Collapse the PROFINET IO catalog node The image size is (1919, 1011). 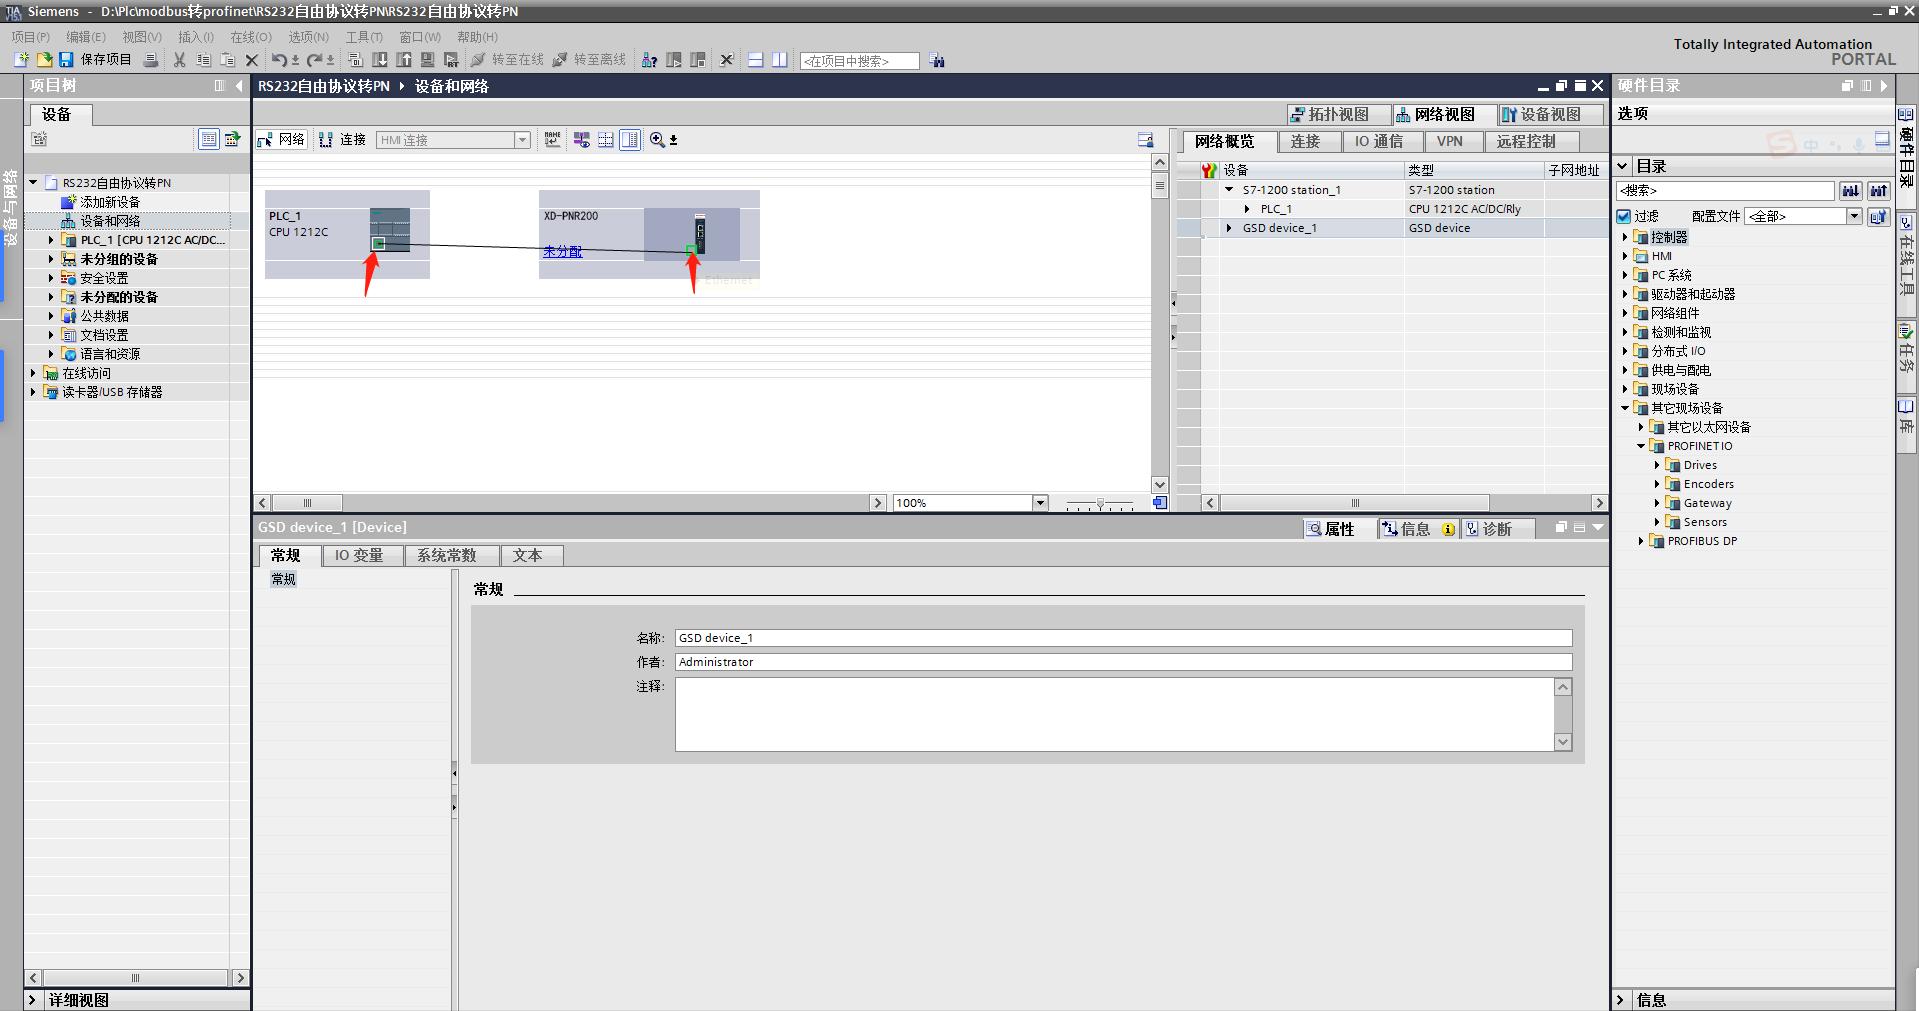(x=1641, y=447)
